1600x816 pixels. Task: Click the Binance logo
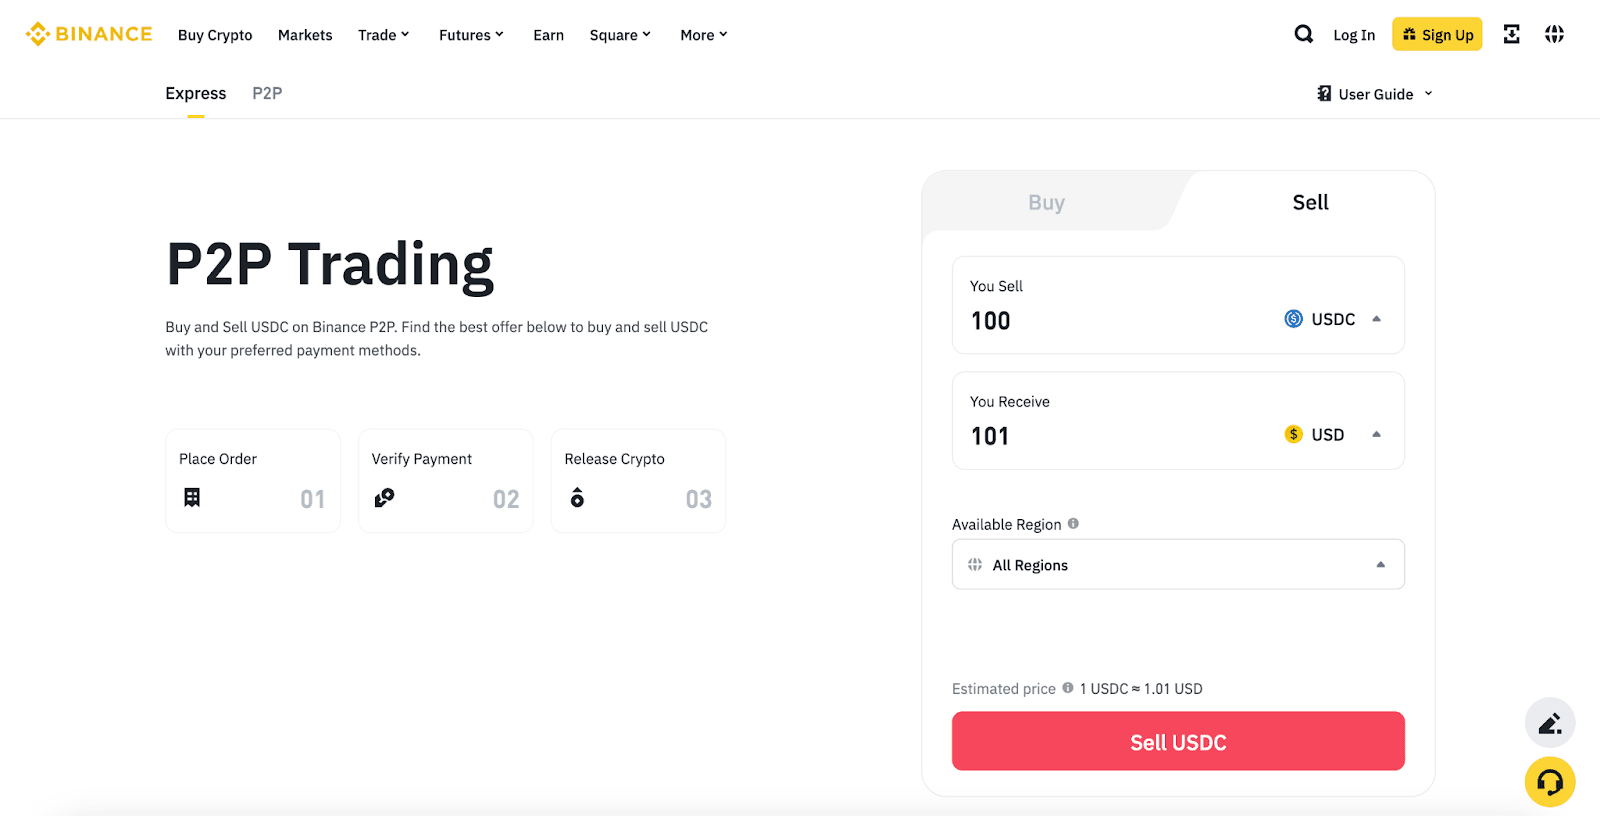(x=89, y=34)
